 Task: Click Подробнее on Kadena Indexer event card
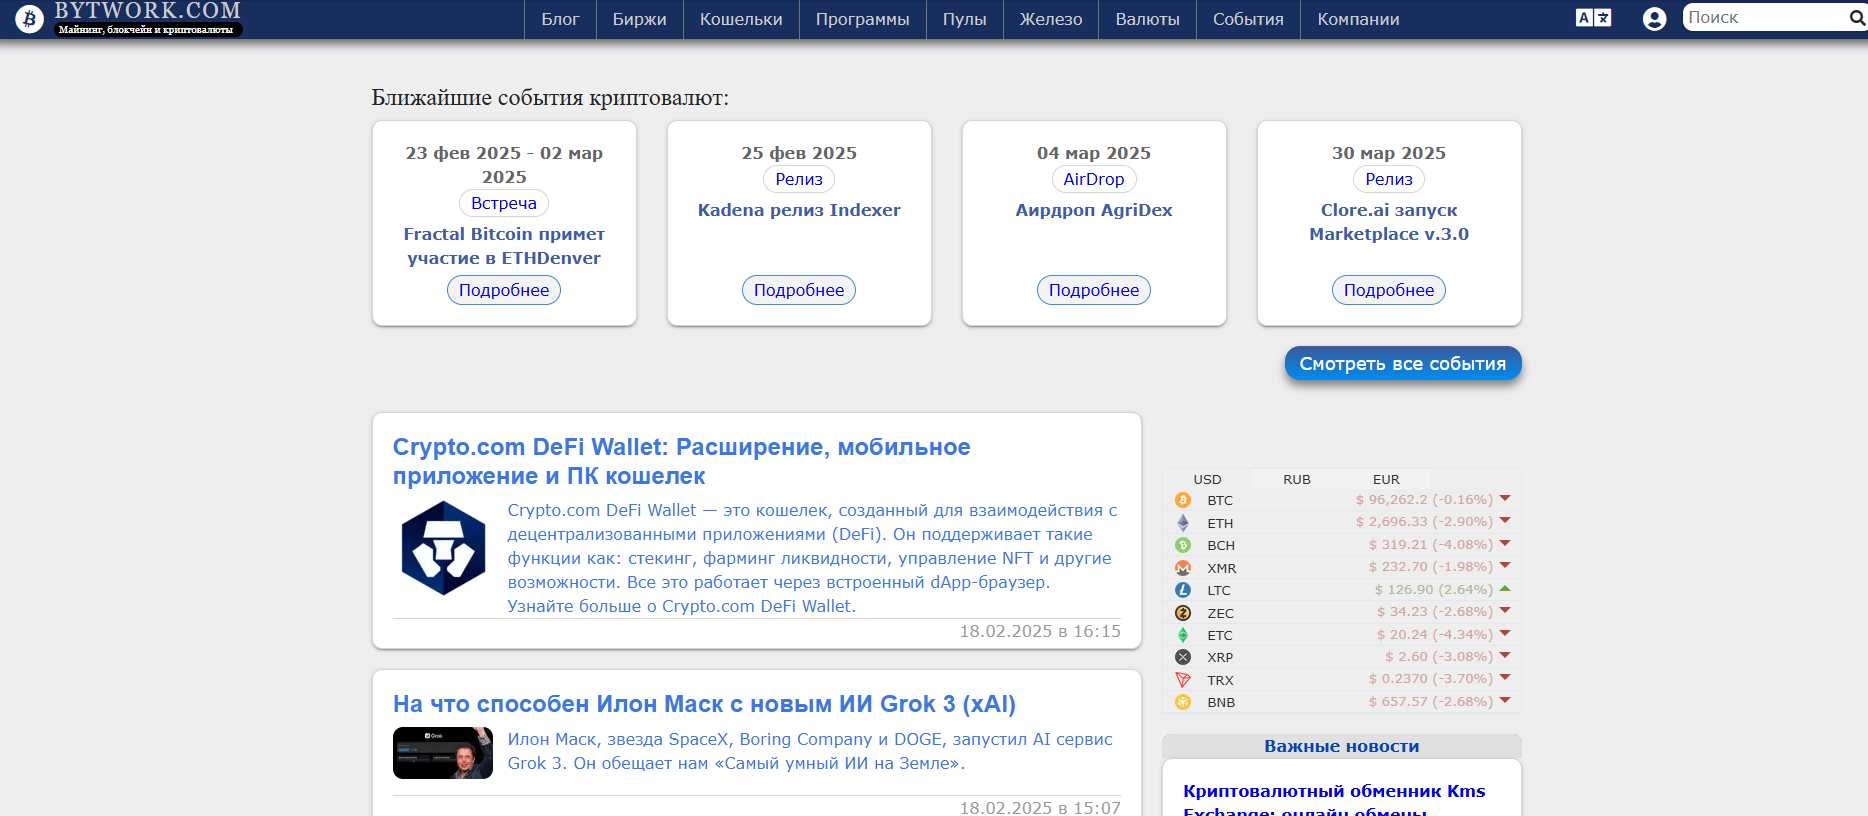pos(799,290)
